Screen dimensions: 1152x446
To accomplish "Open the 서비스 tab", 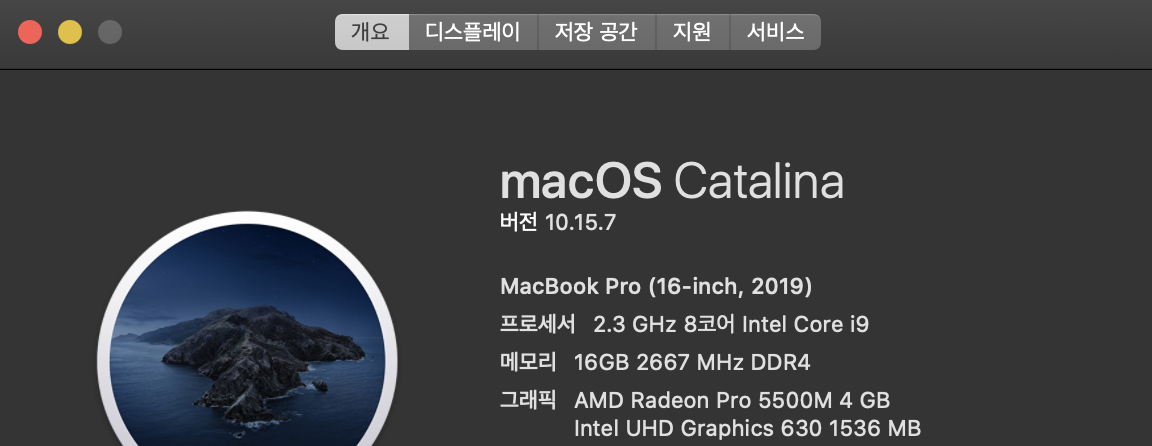I will [x=775, y=32].
